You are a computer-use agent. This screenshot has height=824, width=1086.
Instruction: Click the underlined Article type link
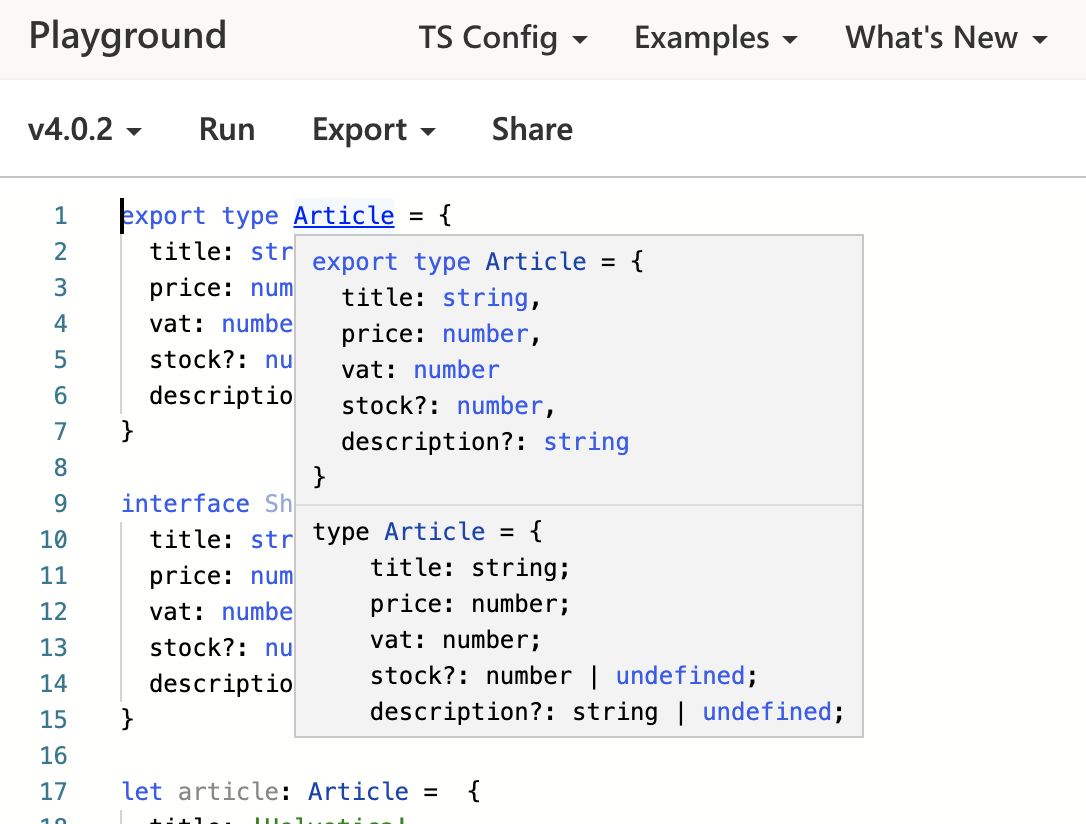(x=344, y=215)
